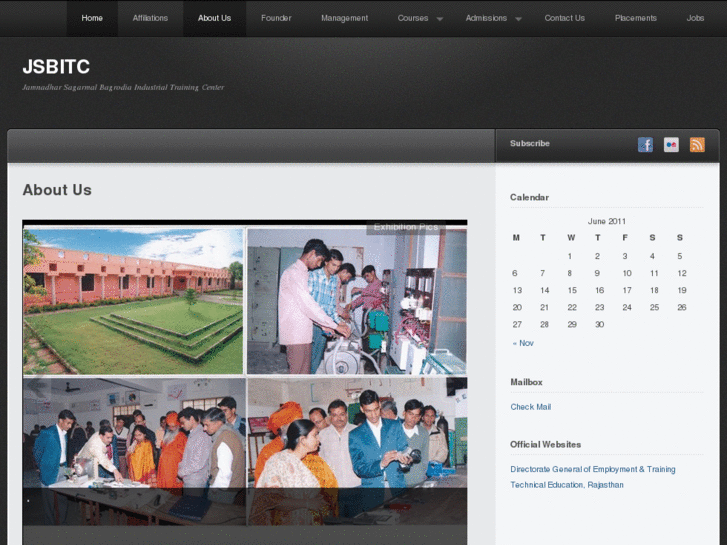This screenshot has width=727, height=545.
Task: Click calendar date 24
Action: point(627,308)
